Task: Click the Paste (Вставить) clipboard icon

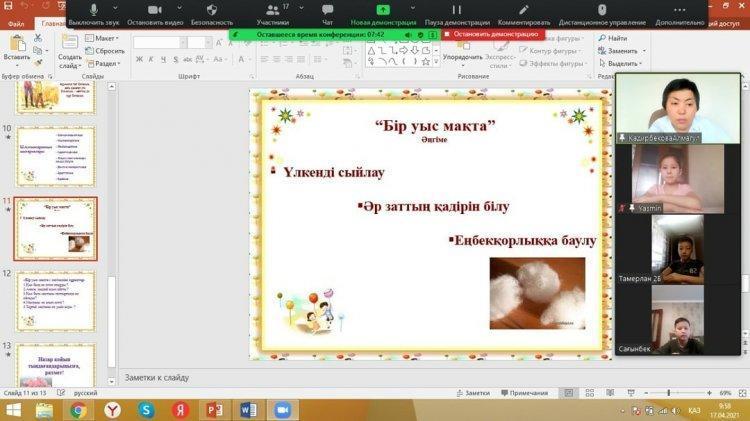Action: [x=17, y=44]
